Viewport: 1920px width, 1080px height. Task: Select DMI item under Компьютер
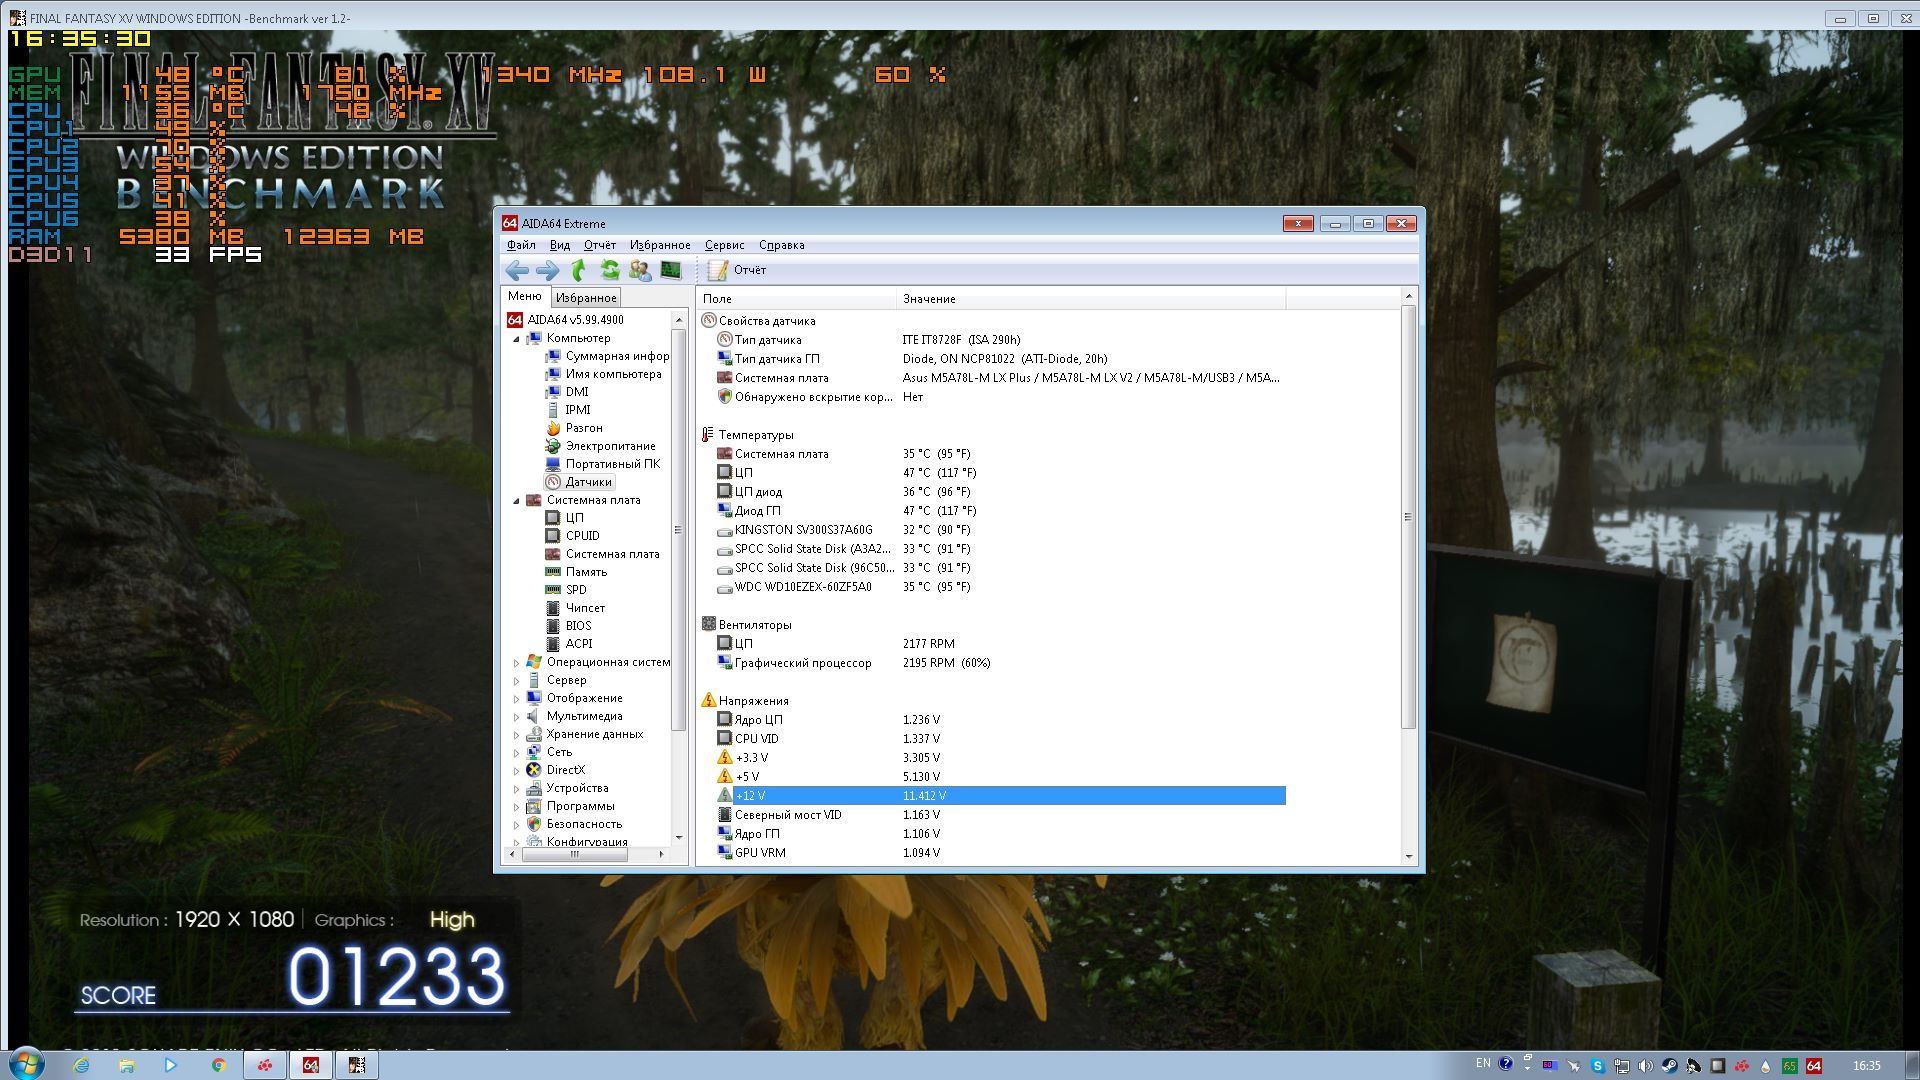click(577, 392)
